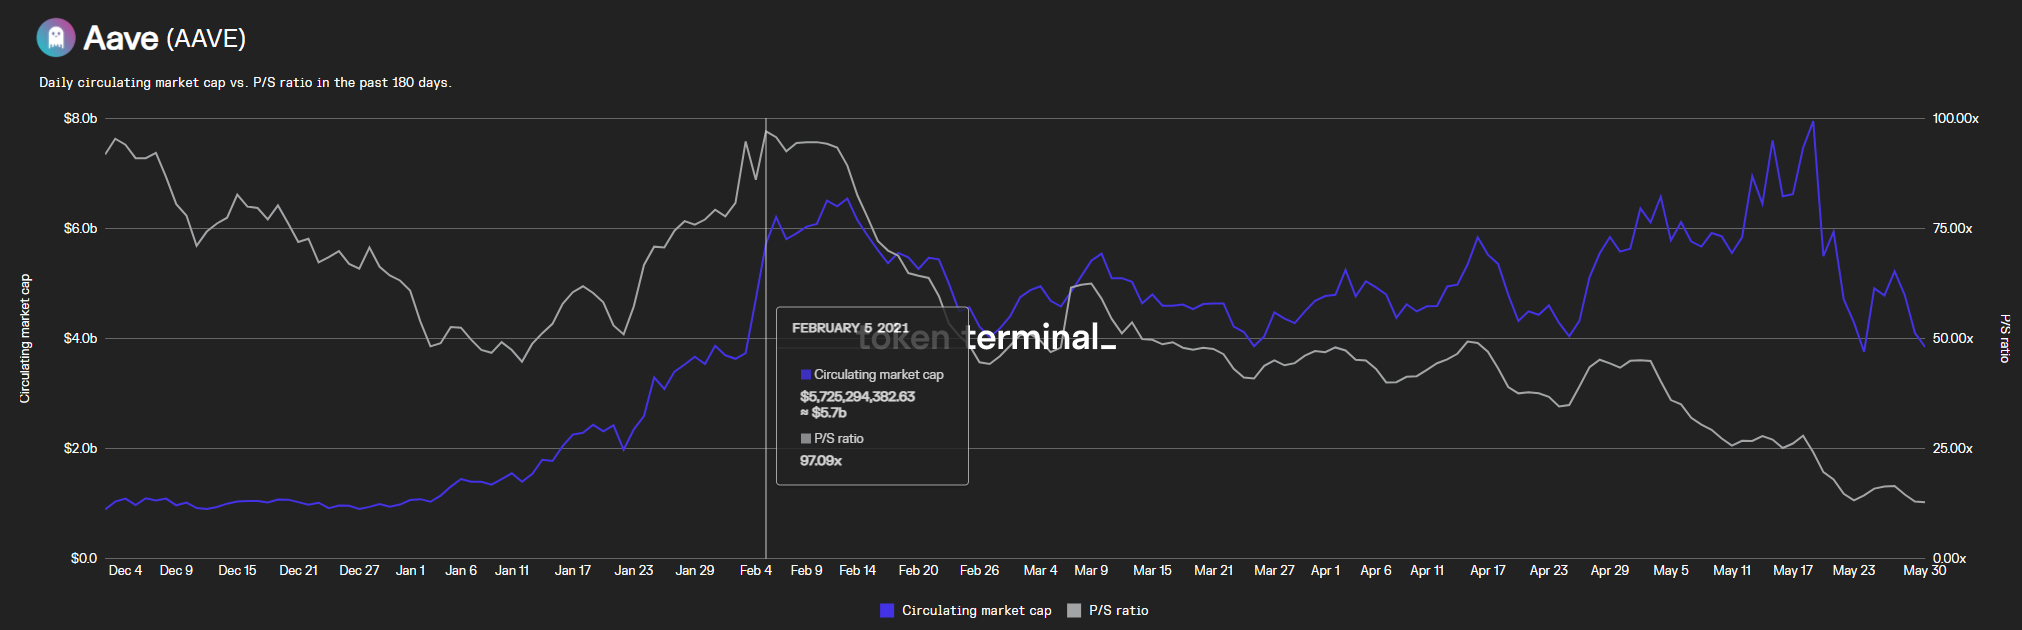This screenshot has height=630, width=2022.
Task: Click the ≈ $5.7b tooltip approximation
Action: pyautogui.click(x=823, y=412)
